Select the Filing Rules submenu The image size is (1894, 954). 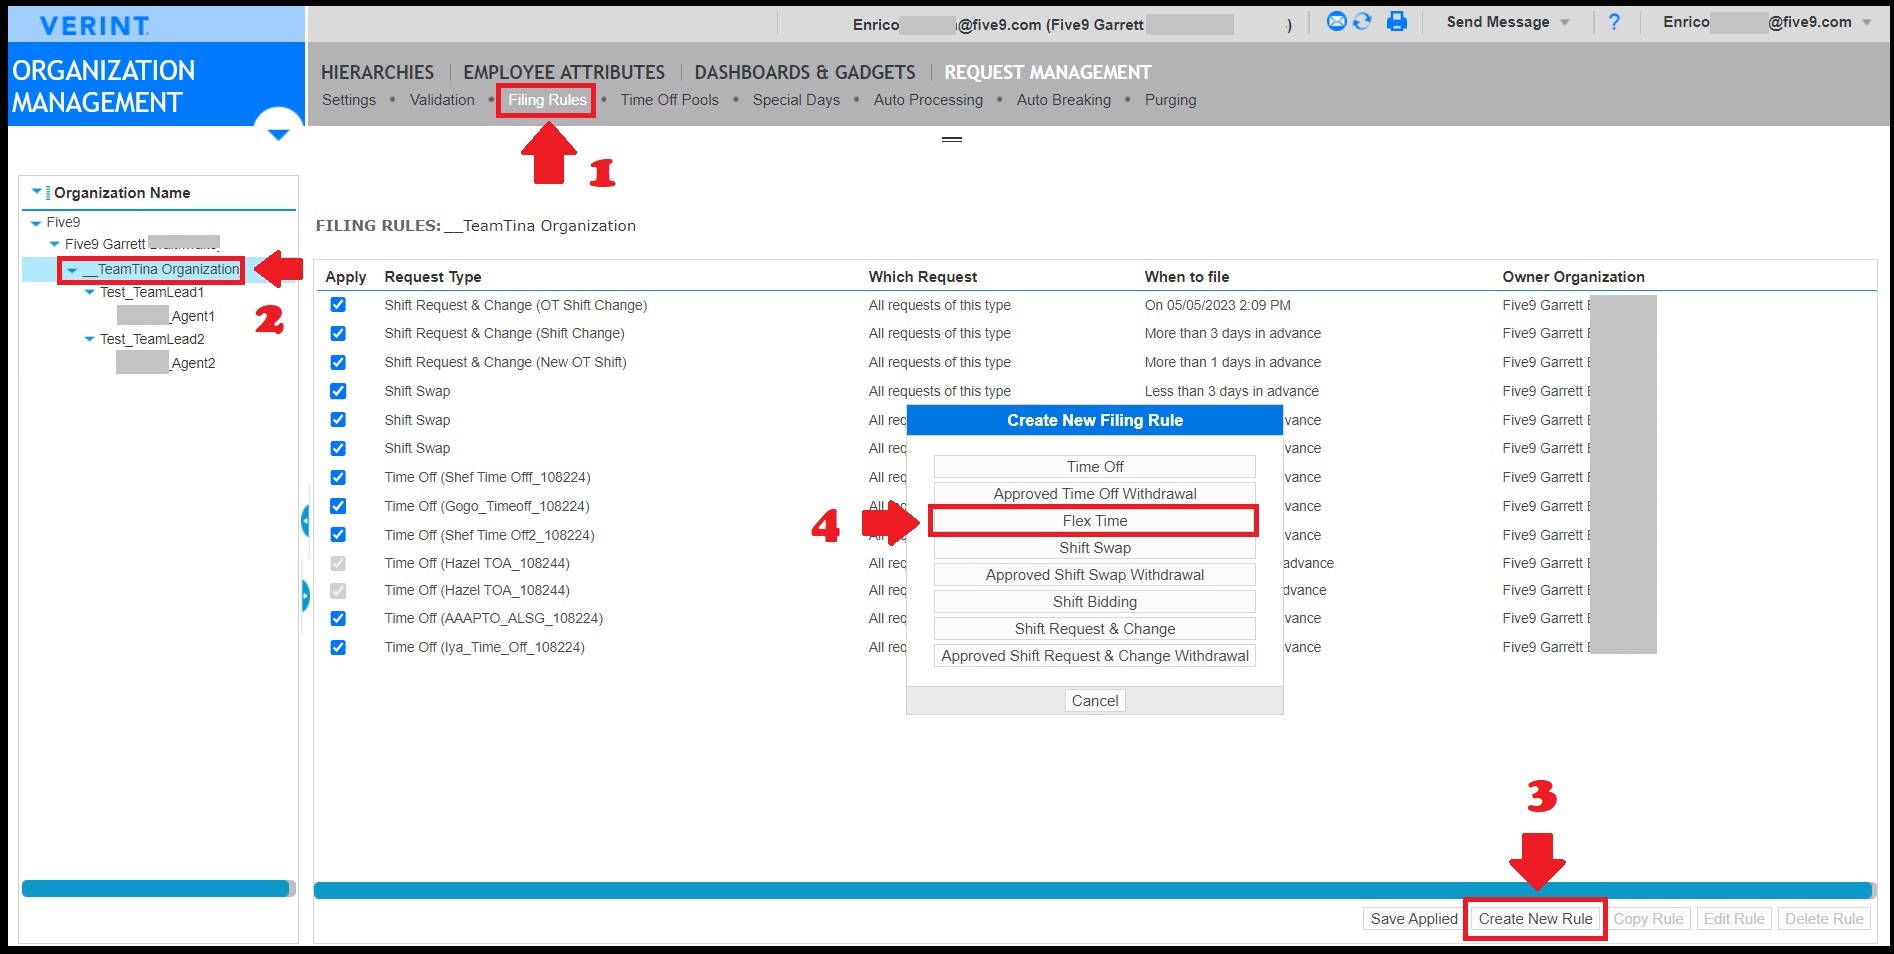pyautogui.click(x=547, y=100)
